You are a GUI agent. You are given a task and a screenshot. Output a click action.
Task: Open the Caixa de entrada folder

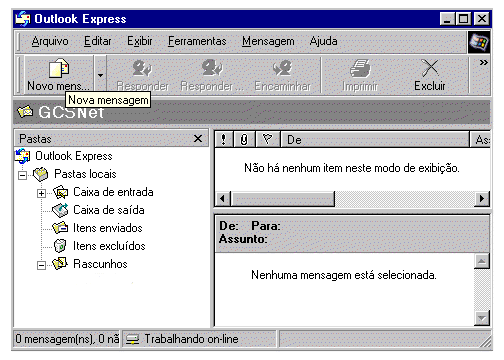click(x=113, y=192)
